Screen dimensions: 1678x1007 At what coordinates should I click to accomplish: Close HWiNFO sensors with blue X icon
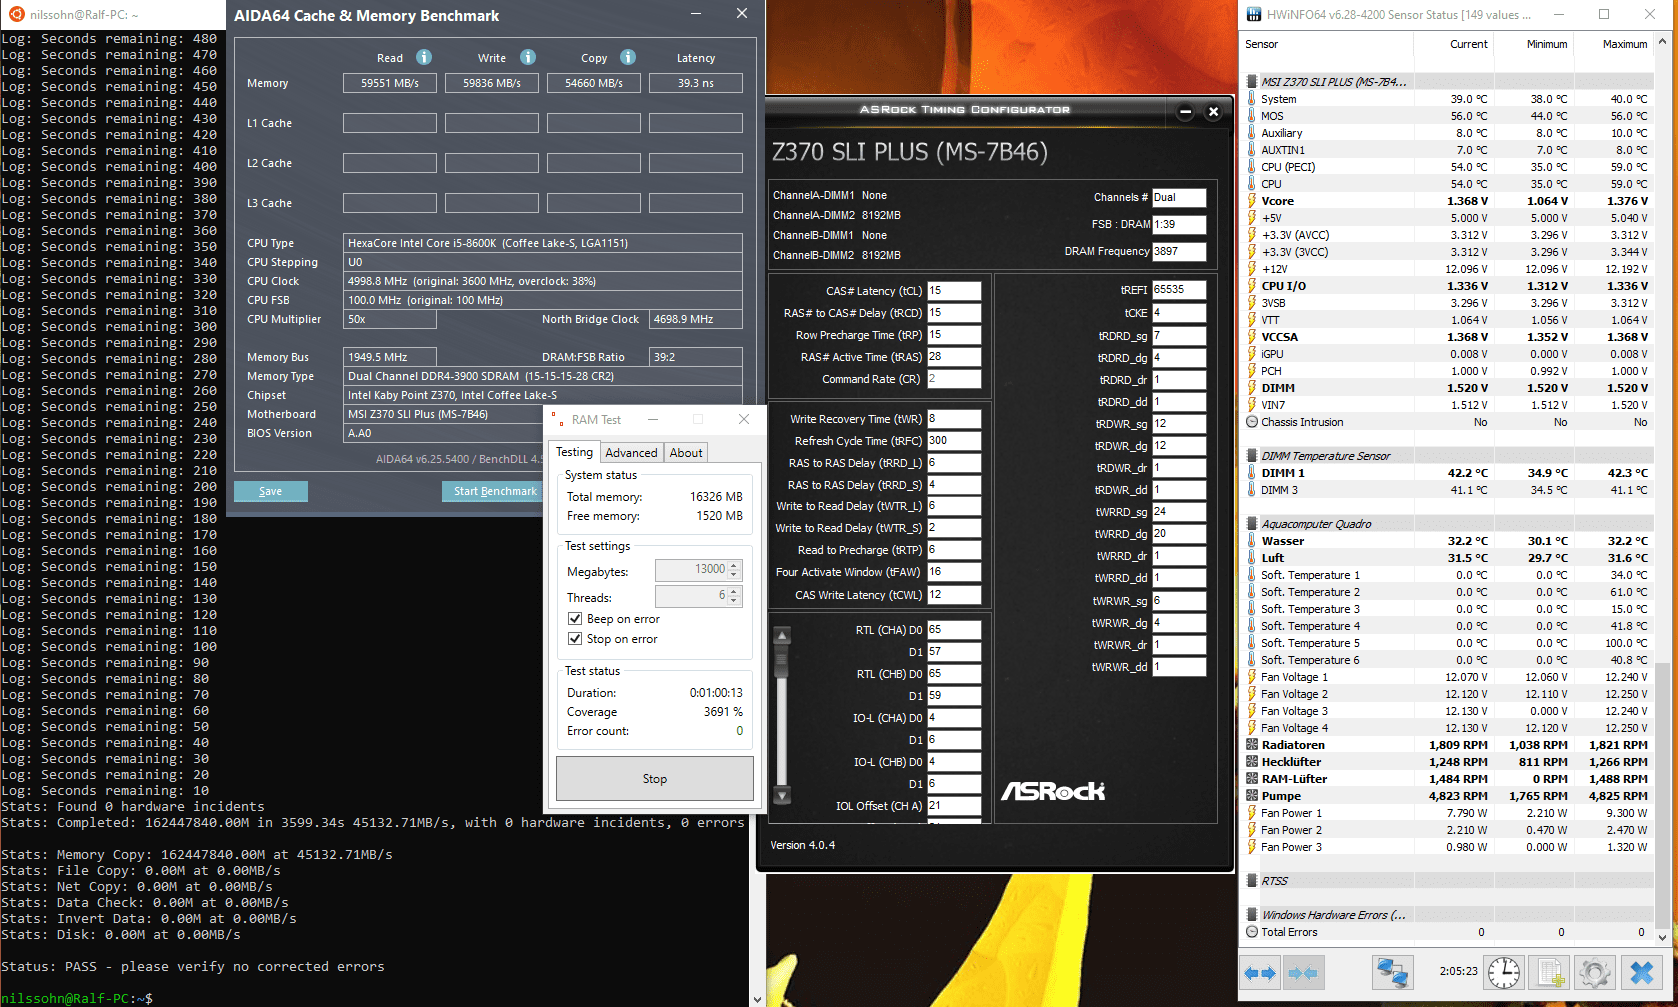(1642, 973)
